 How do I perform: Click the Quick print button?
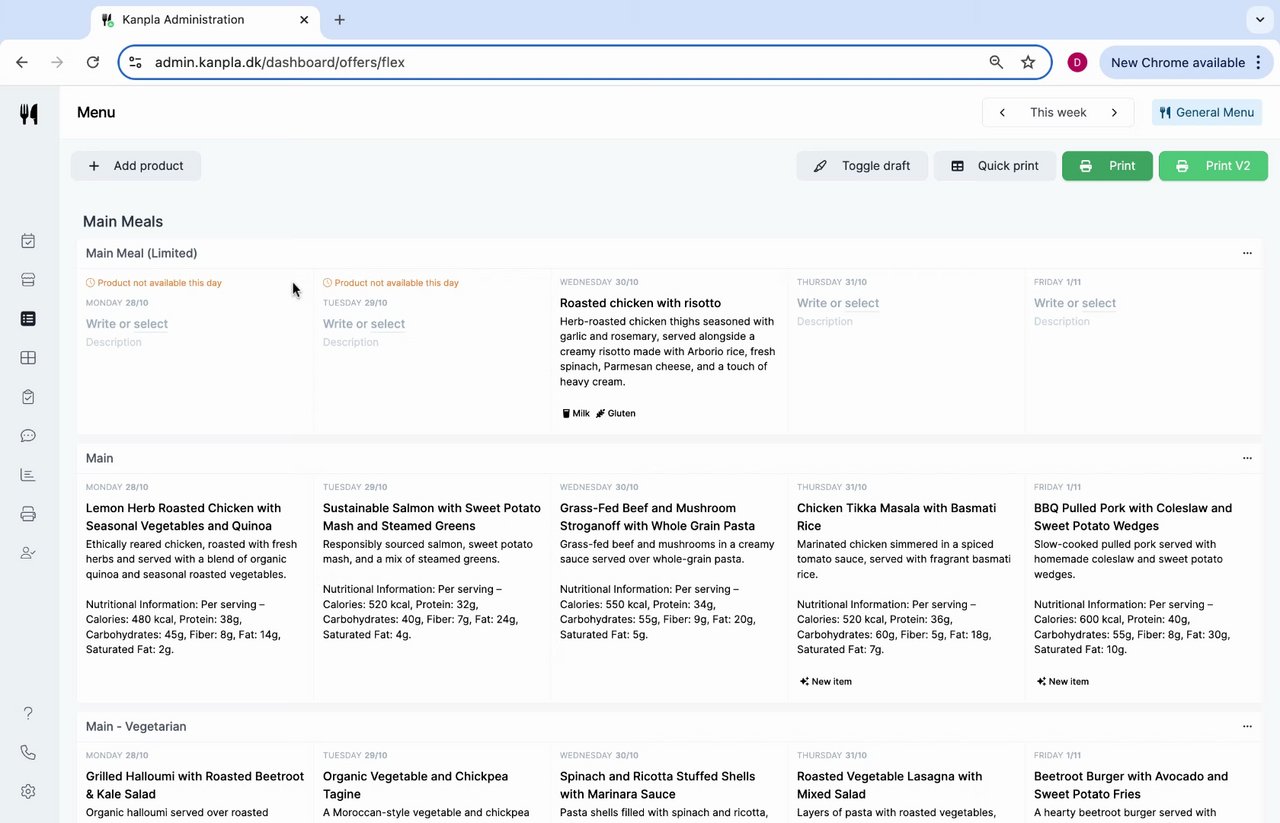pos(995,166)
